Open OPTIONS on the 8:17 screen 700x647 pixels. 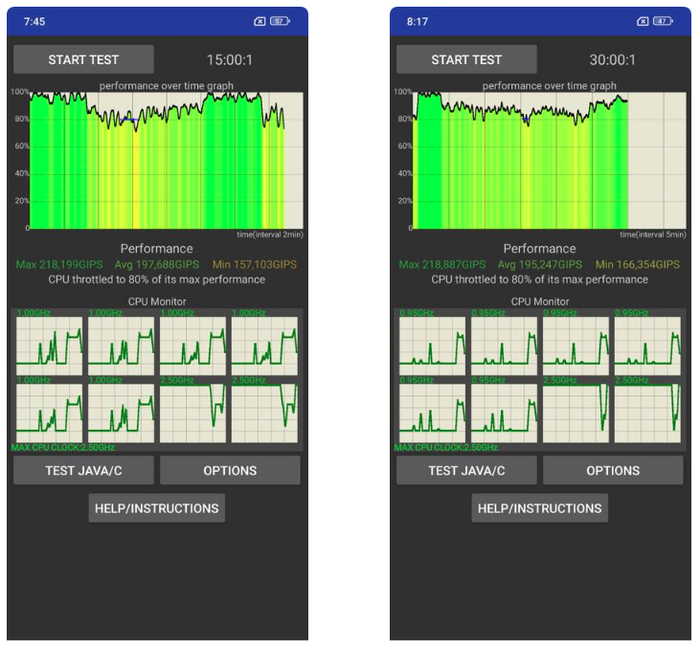pyautogui.click(x=612, y=471)
